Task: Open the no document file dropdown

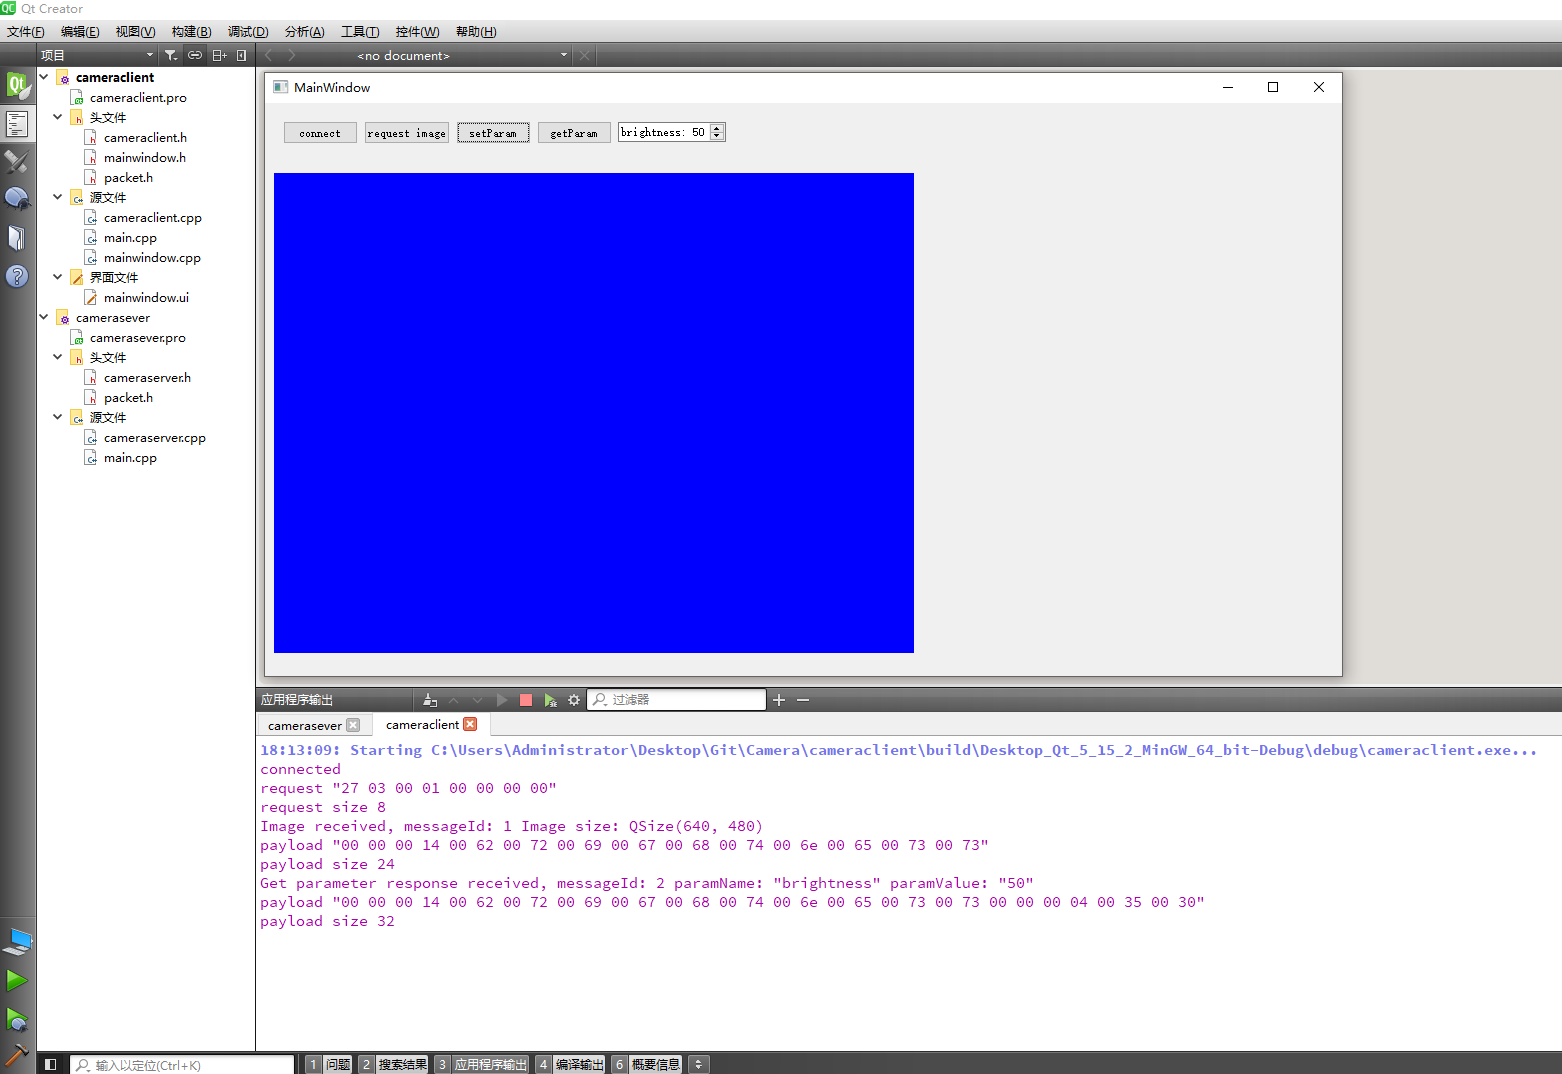Action: pos(461,55)
